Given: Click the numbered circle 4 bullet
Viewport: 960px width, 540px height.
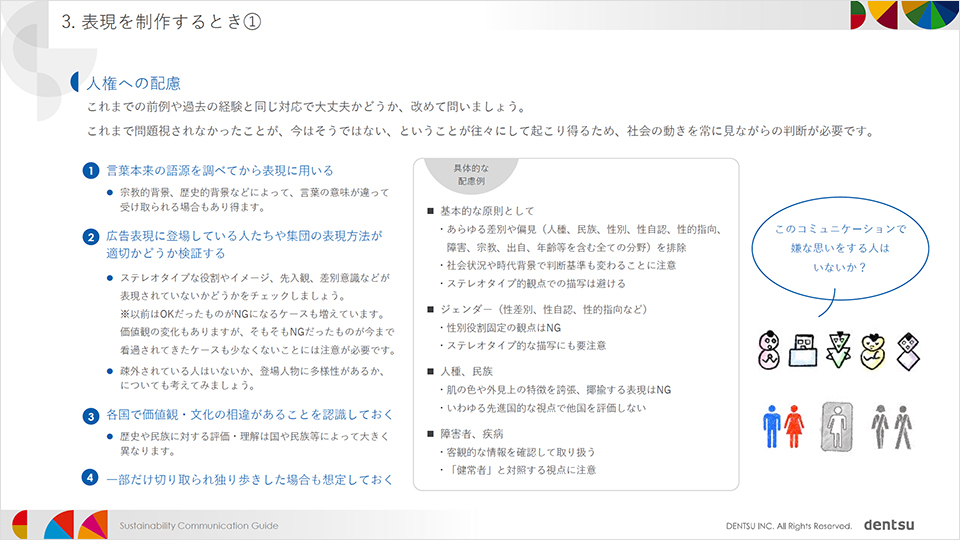Looking at the screenshot, I should [x=90, y=478].
